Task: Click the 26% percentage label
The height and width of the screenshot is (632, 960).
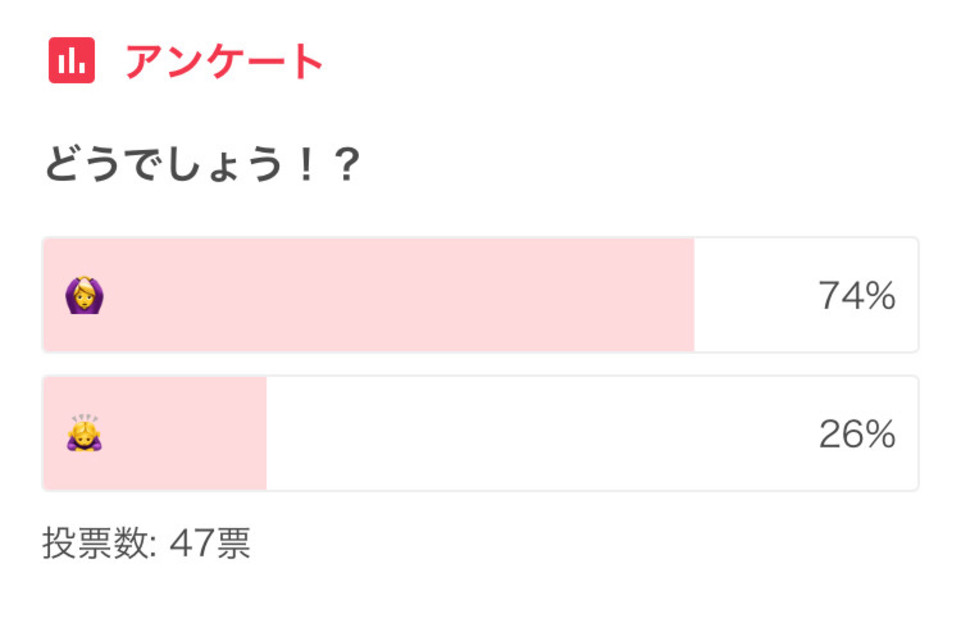Action: click(857, 434)
